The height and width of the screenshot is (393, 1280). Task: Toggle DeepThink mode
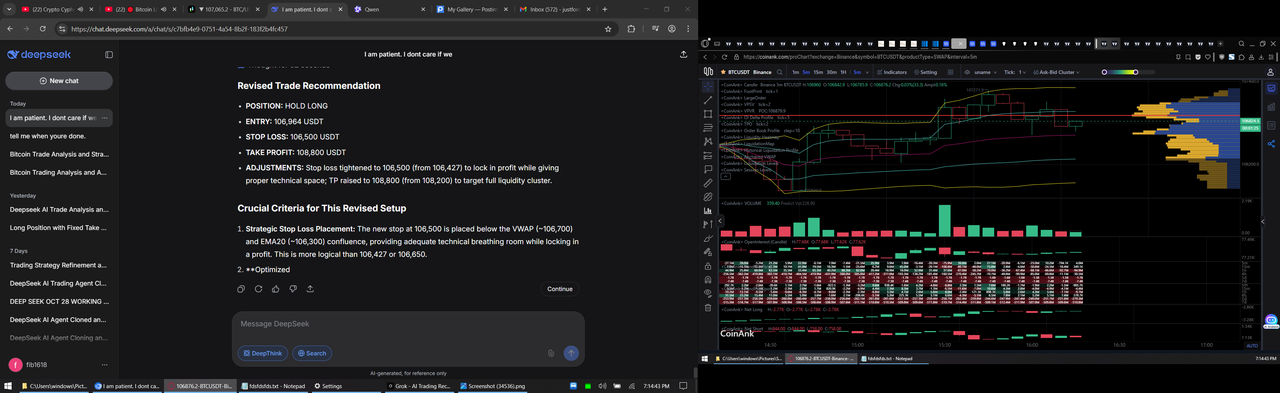tap(262, 353)
